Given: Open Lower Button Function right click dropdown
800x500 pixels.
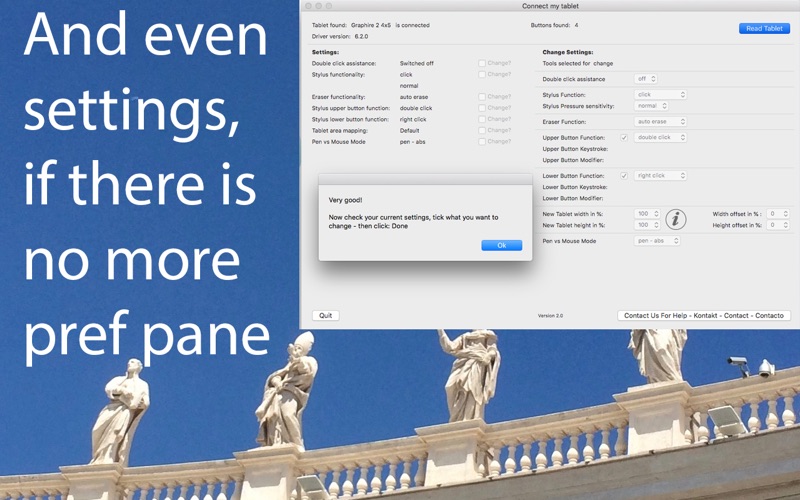Looking at the screenshot, I should [660, 176].
